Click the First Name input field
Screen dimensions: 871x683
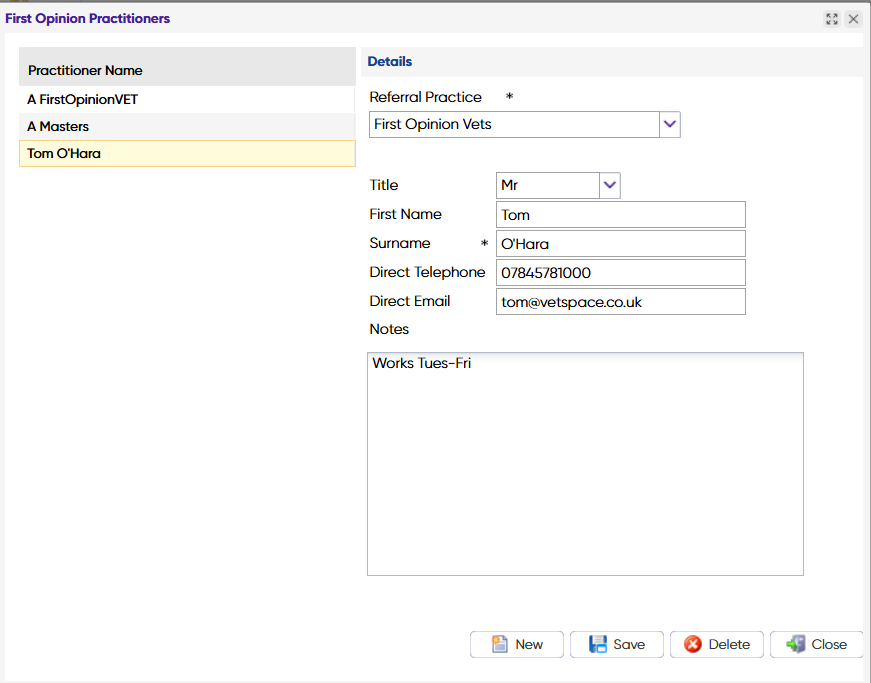point(620,215)
